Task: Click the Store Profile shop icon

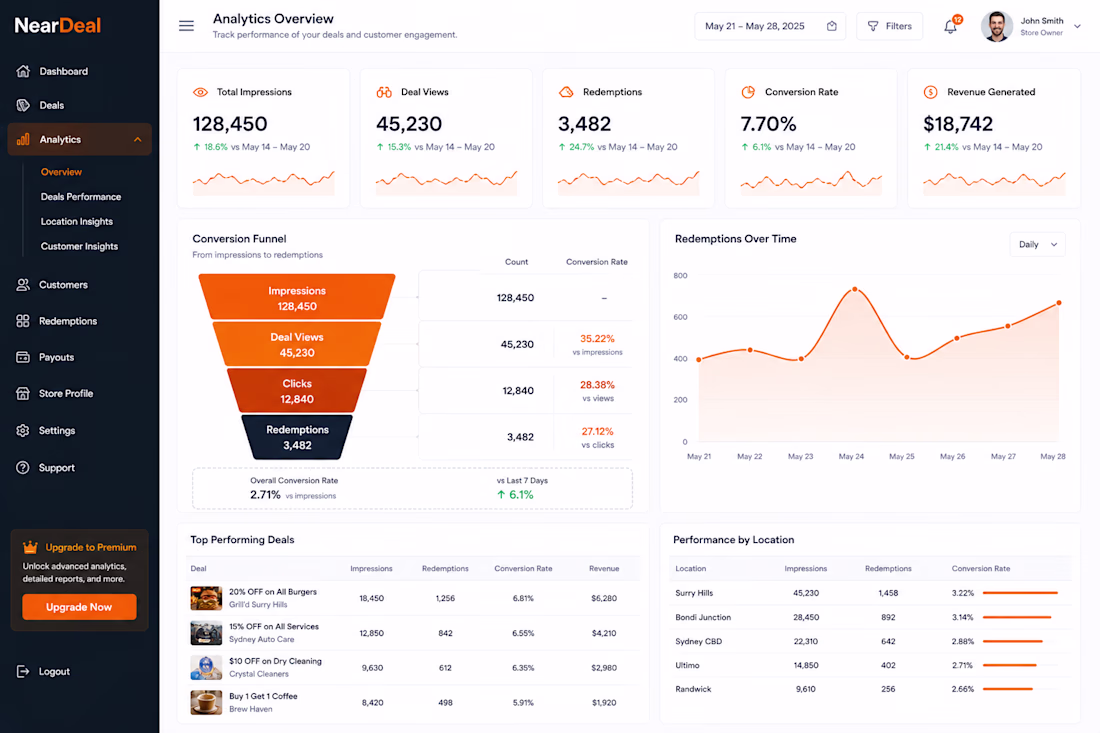Action: click(23, 394)
